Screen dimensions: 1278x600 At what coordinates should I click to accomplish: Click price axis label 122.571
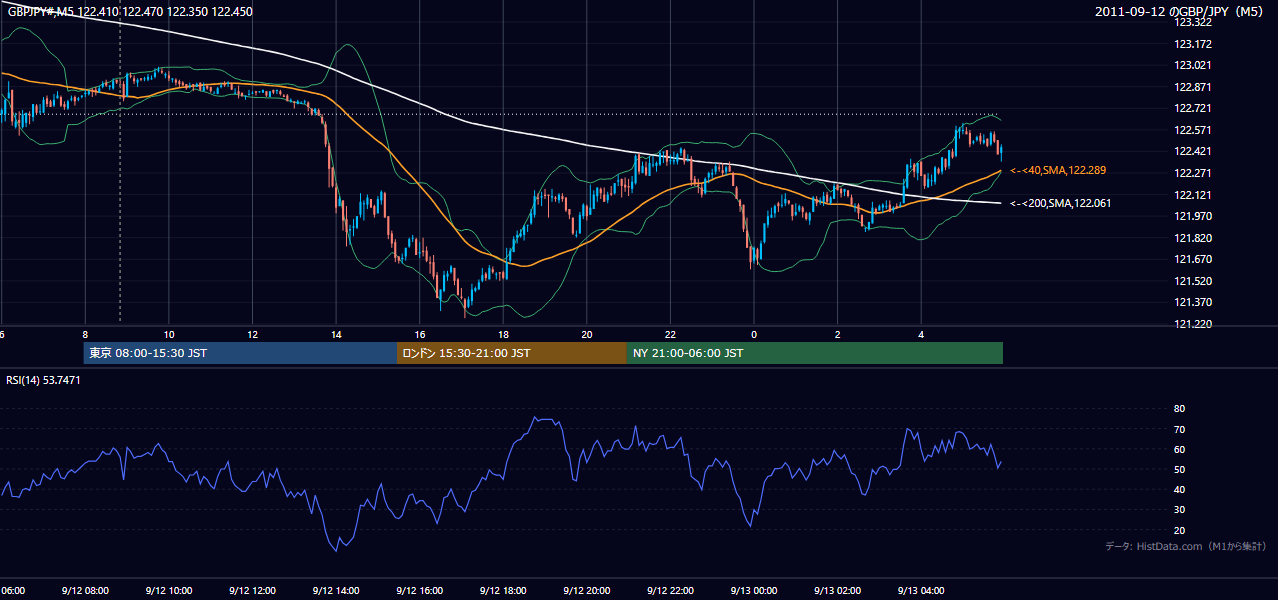click(x=1193, y=130)
